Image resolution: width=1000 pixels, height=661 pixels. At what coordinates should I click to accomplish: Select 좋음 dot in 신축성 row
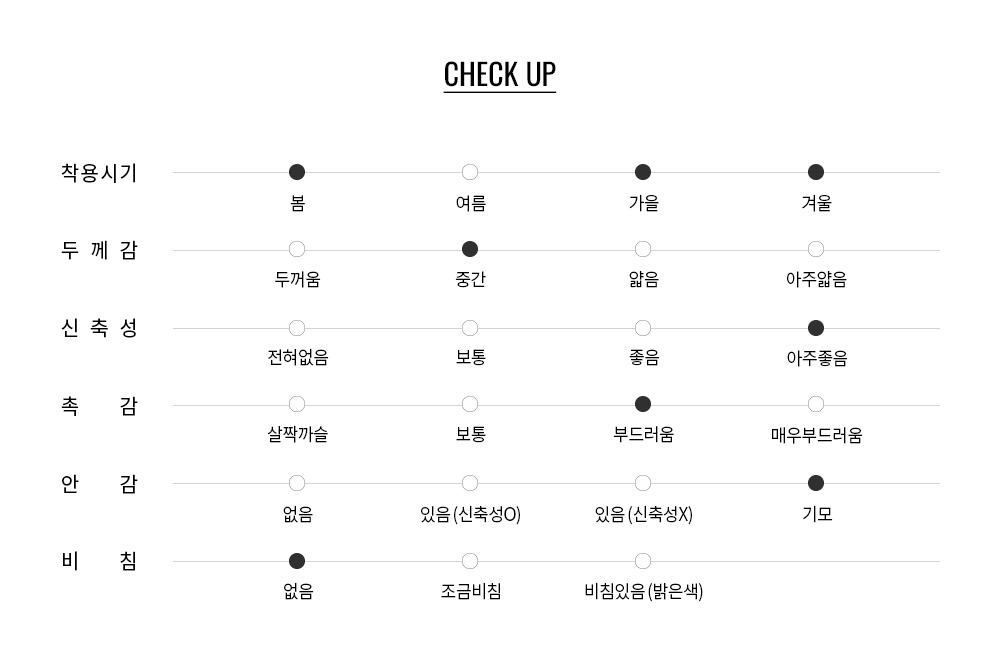pyautogui.click(x=643, y=328)
